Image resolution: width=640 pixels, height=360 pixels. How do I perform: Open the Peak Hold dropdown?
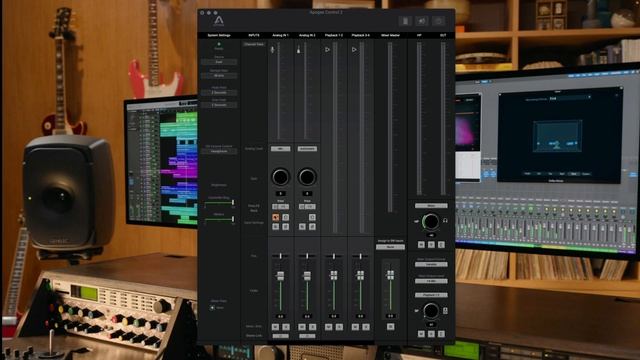pyautogui.click(x=219, y=93)
